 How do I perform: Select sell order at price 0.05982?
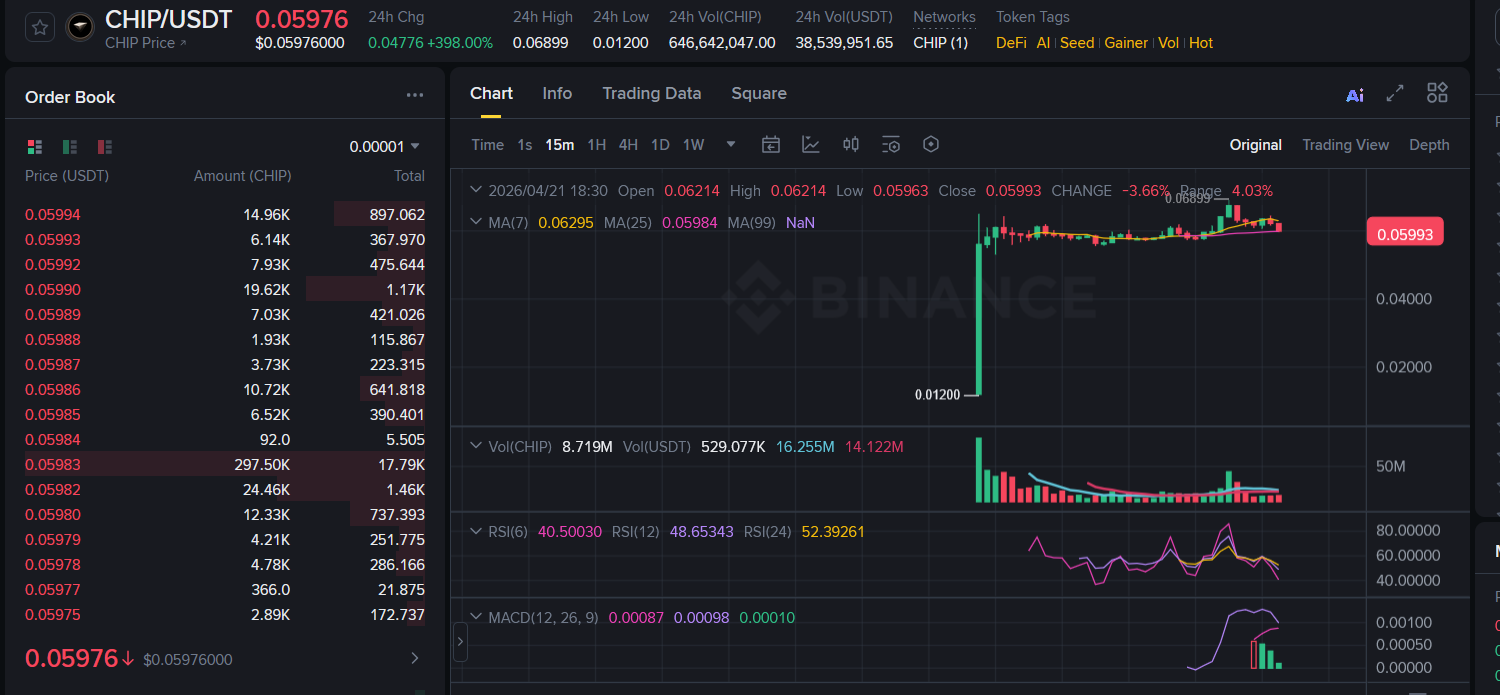coord(225,489)
